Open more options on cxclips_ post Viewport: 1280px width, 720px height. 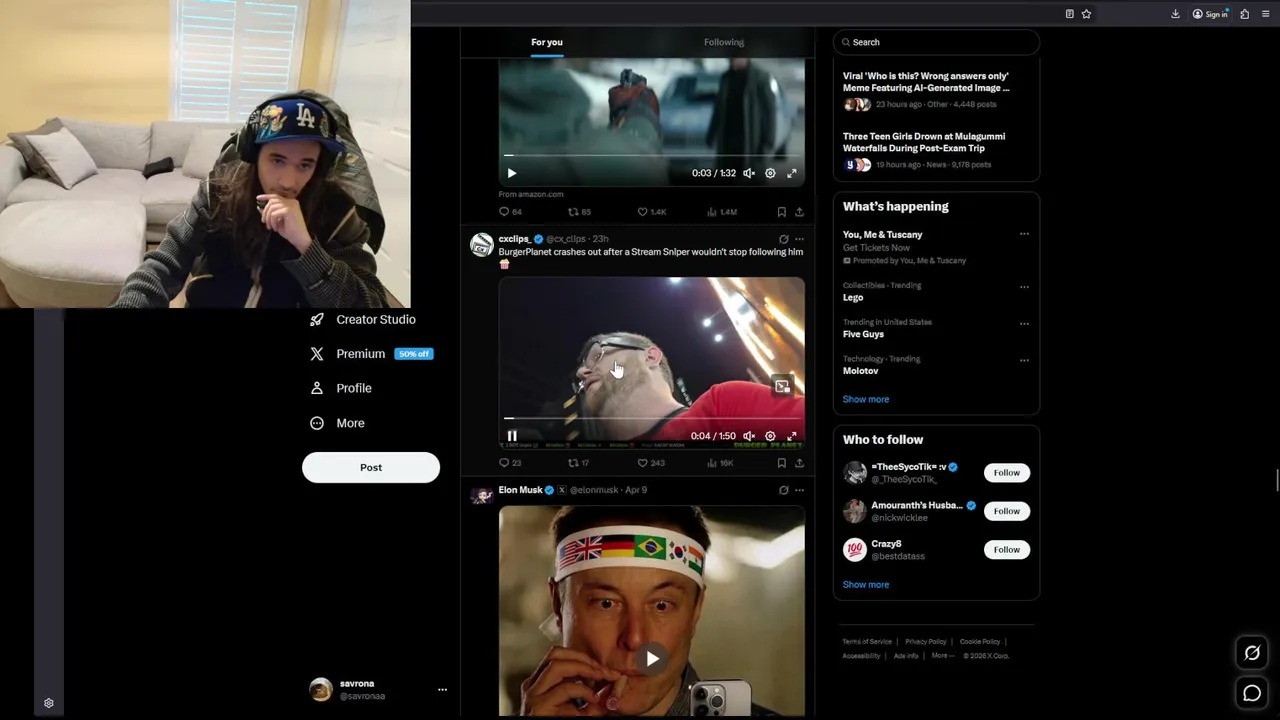point(799,239)
